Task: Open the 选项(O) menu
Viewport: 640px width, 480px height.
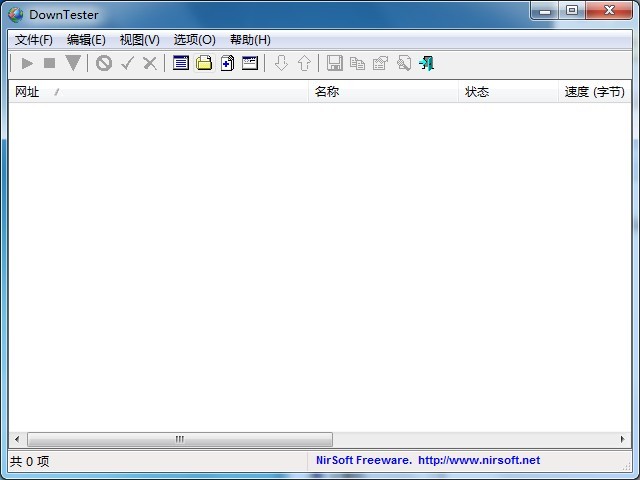Action: [194, 40]
